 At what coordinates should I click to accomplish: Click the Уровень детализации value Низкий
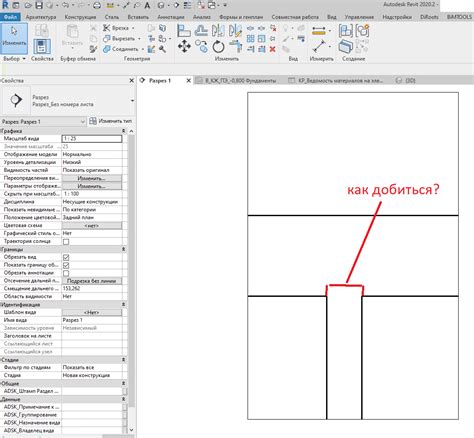[92, 162]
